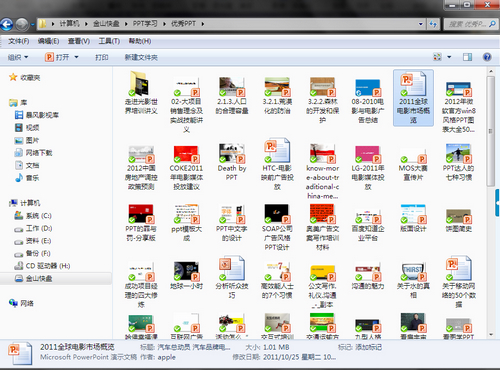Expand the arrow next to 打开
This screenshot has height=370, width=500.
tap(76, 57)
